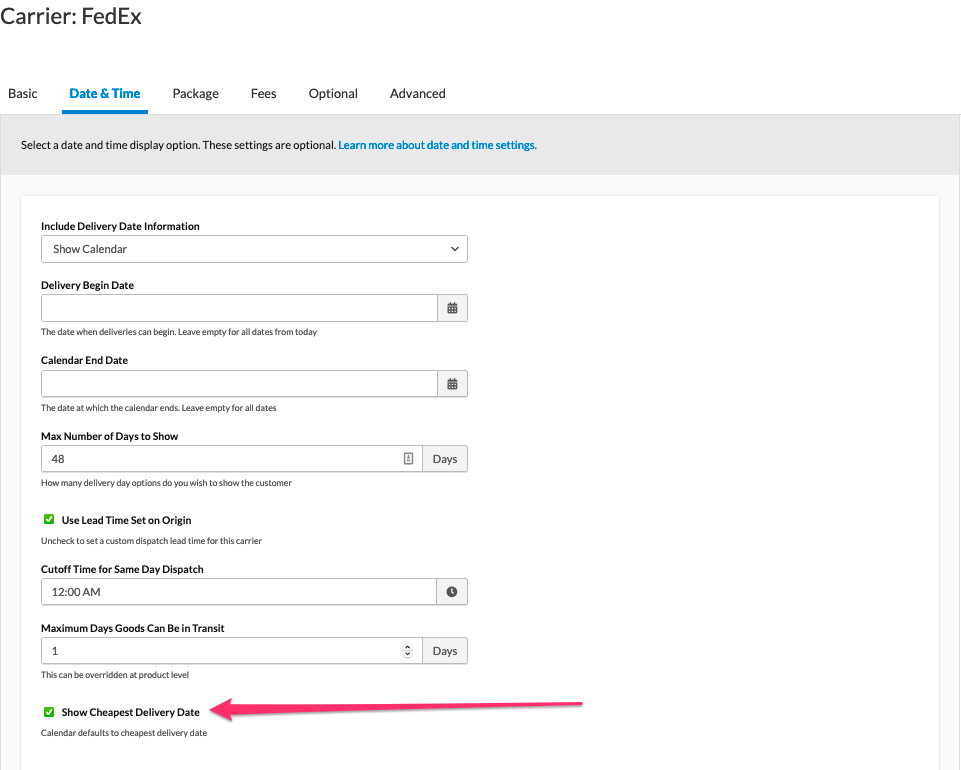Switch to the Basic tab
Viewport: 961px width, 770px height.
click(x=23, y=93)
